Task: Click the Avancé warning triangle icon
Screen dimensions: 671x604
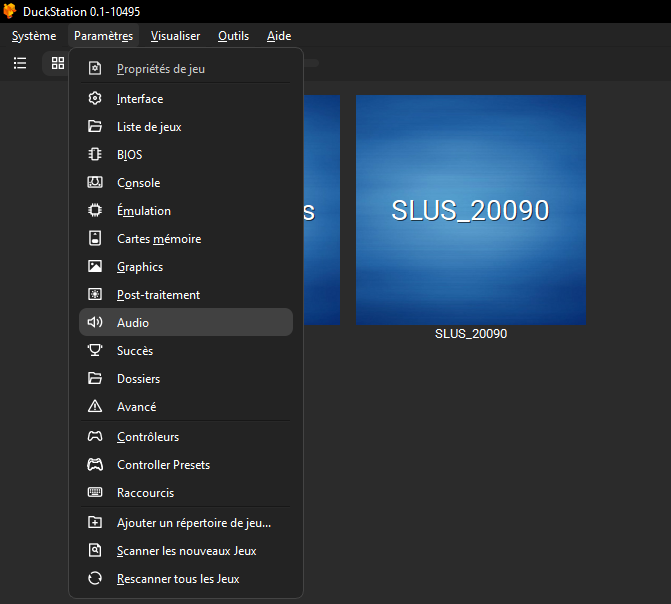Action: tap(95, 406)
